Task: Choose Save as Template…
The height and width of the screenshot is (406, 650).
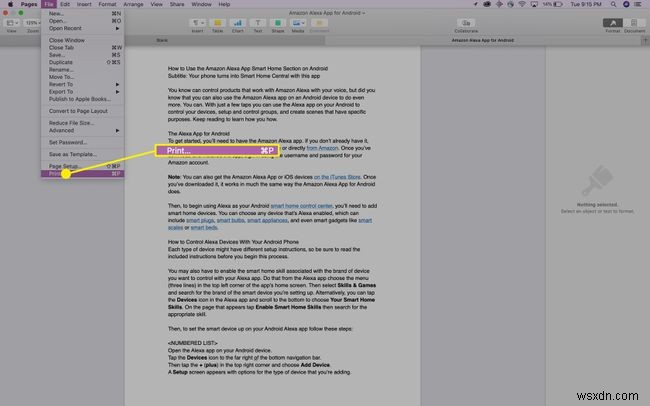Action: (82, 154)
